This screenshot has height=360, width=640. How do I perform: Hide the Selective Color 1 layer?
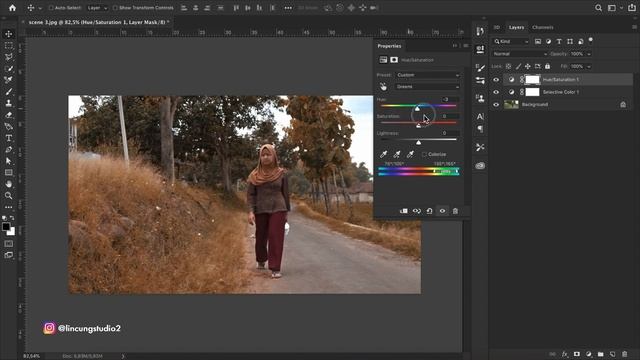(496, 92)
